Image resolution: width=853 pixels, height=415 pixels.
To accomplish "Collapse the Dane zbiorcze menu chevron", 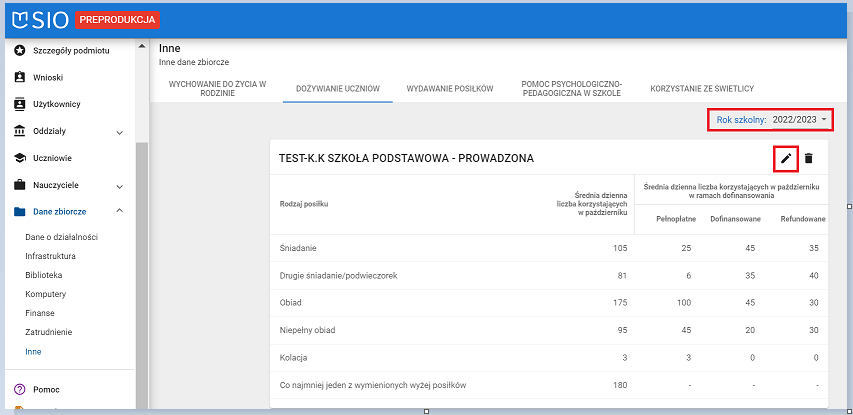I will 120,211.
